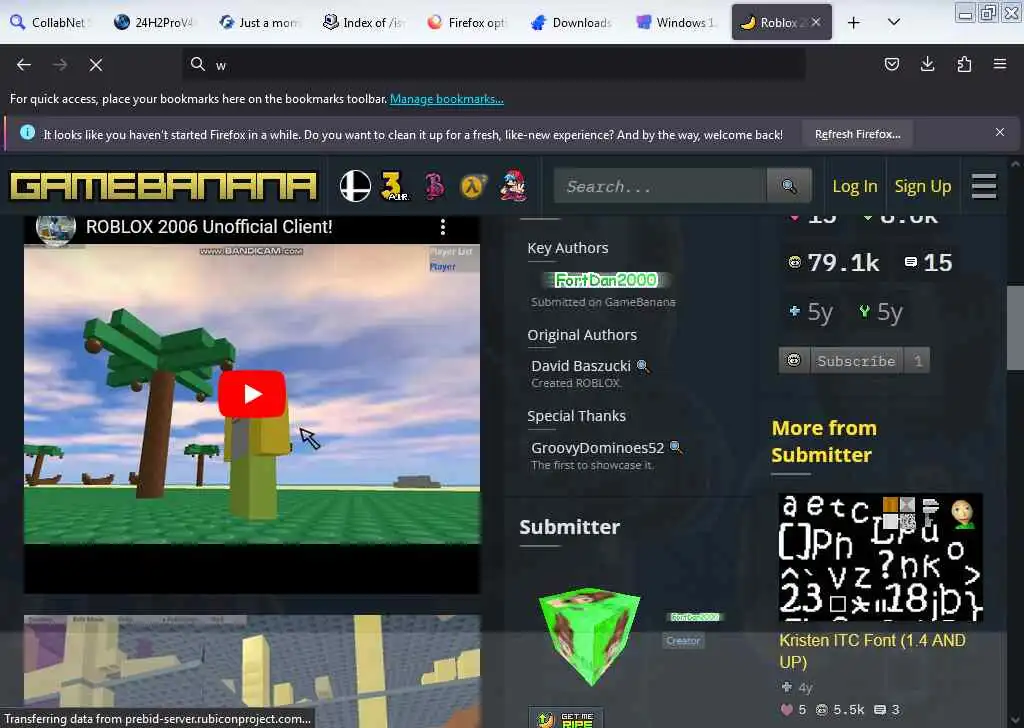Viewport: 1024px width, 728px height.
Task: Open the Friday Night Funkin game icon
Action: (513, 186)
